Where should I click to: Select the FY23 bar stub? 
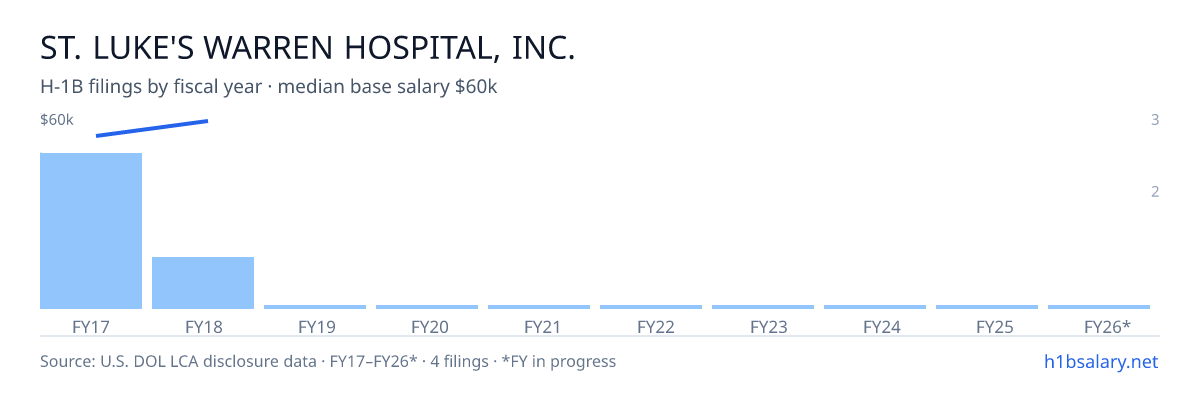click(x=763, y=307)
